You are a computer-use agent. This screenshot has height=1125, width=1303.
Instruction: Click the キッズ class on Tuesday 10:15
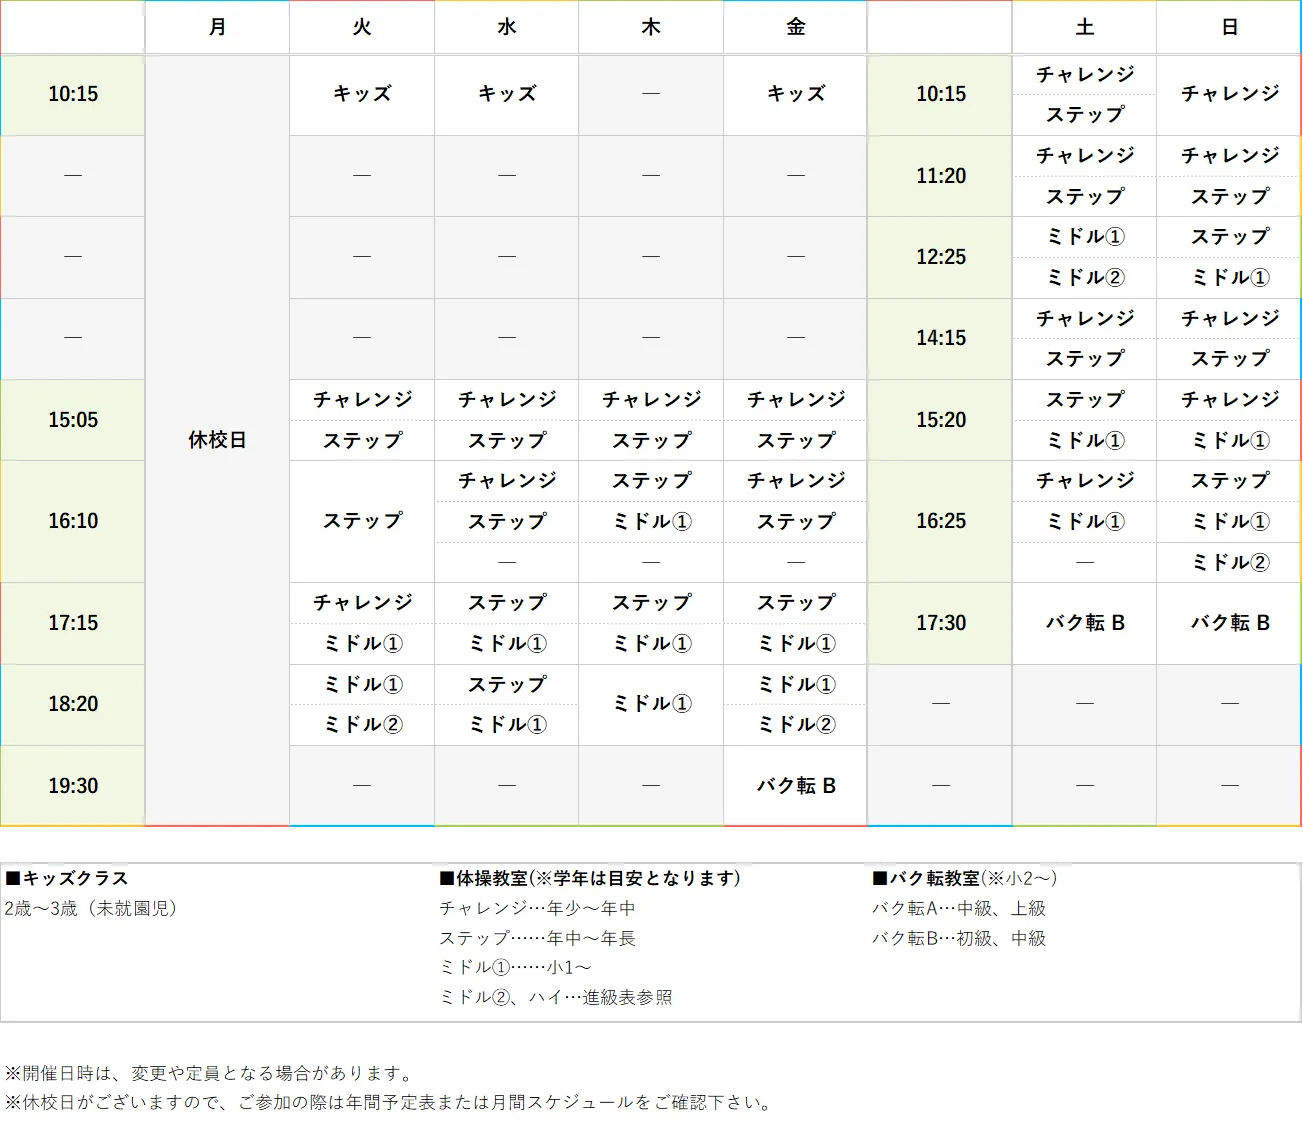pyautogui.click(x=361, y=94)
